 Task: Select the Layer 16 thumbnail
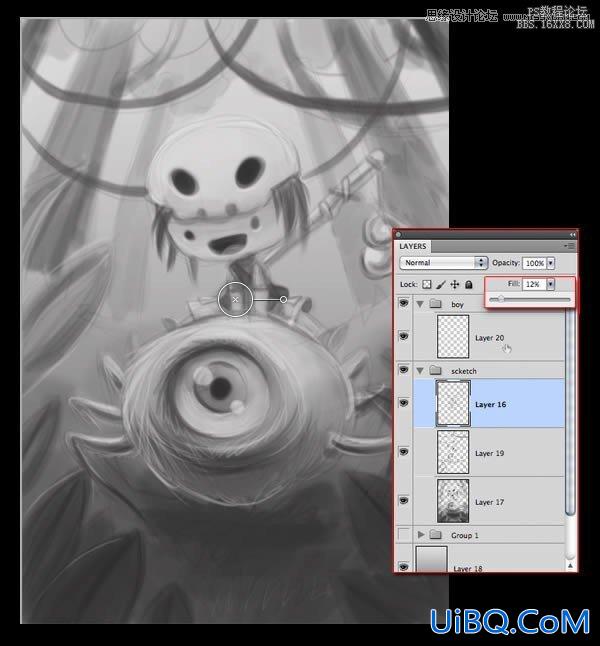453,403
